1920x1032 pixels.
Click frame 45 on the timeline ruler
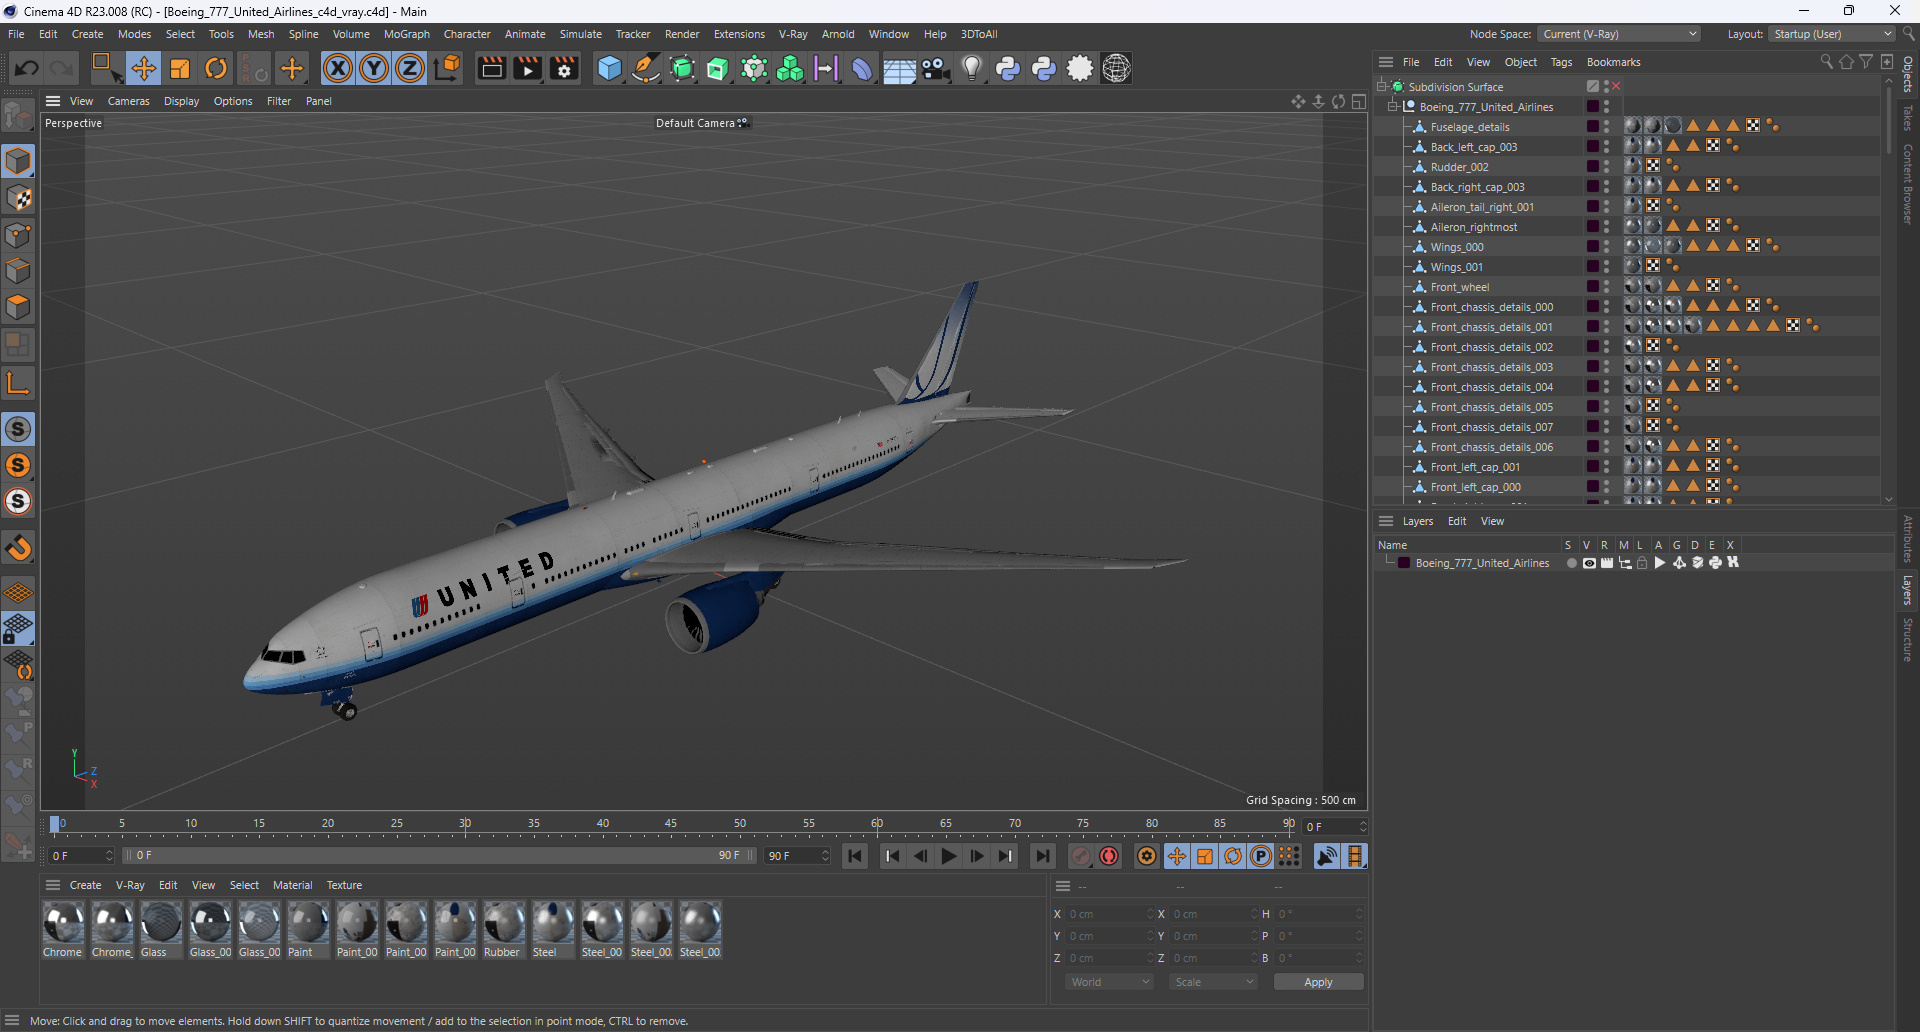[671, 825]
